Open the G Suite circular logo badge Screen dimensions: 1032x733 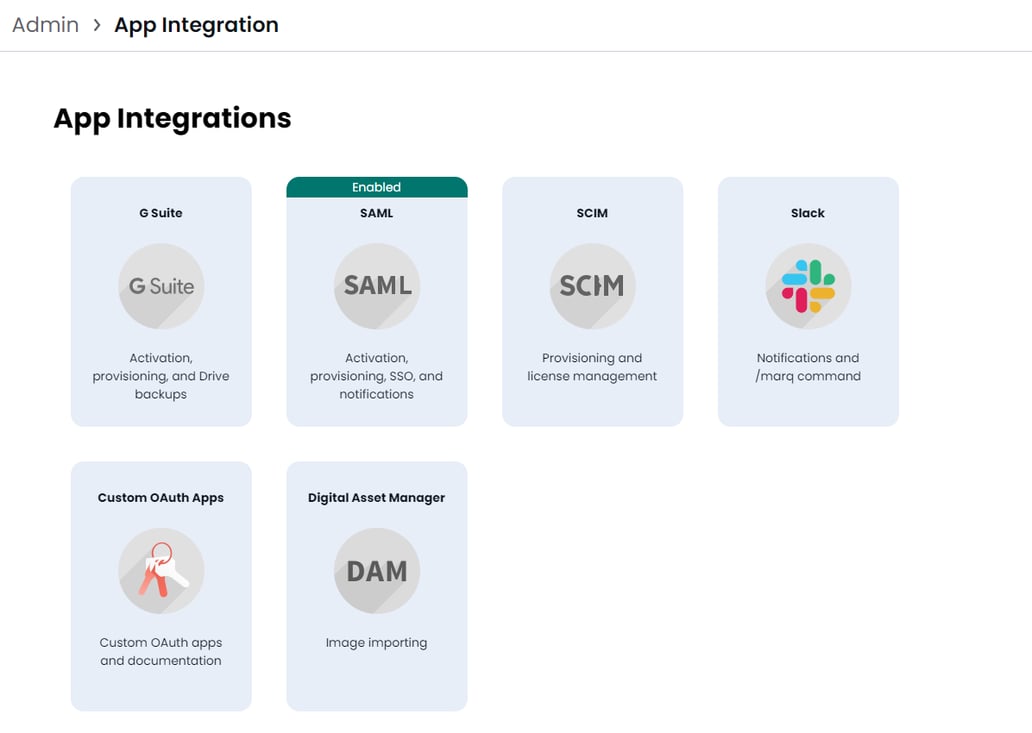coord(161,286)
